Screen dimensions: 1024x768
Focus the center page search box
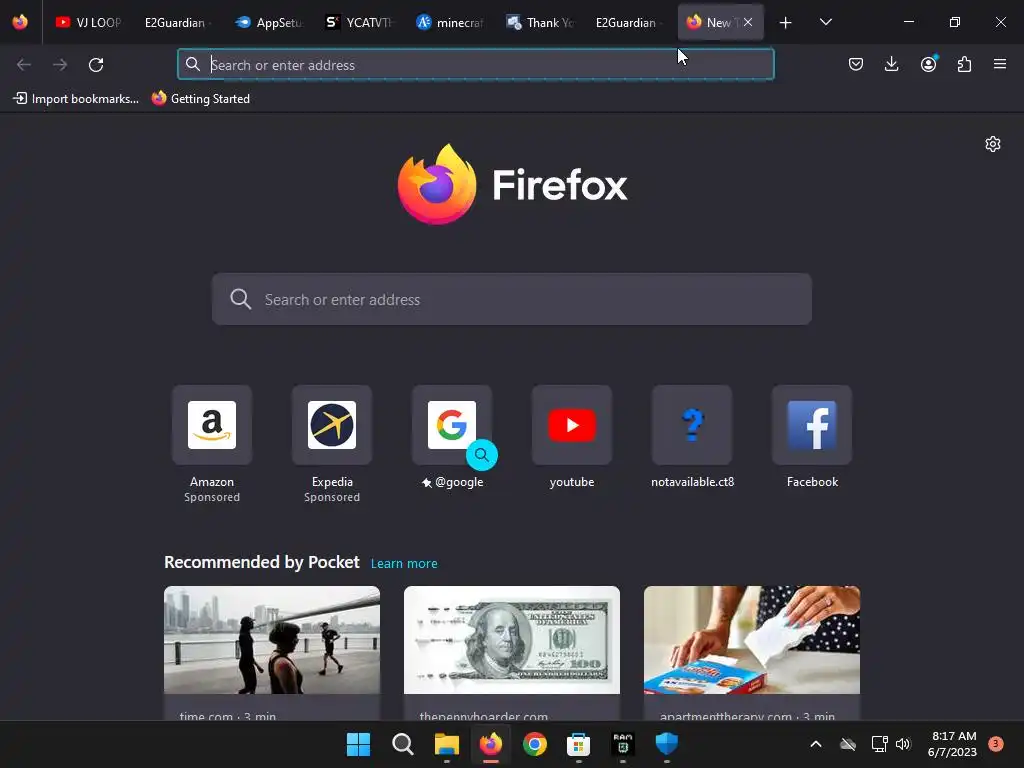(x=512, y=299)
